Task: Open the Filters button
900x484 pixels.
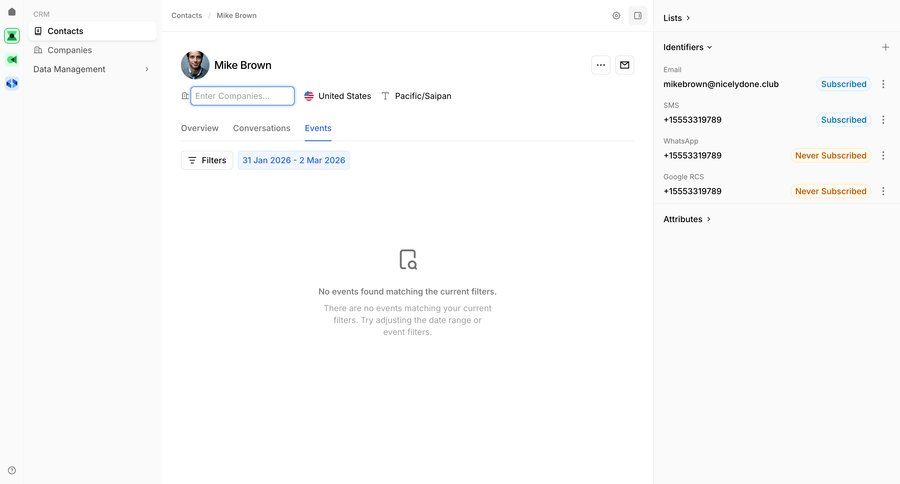Action: click(207, 160)
